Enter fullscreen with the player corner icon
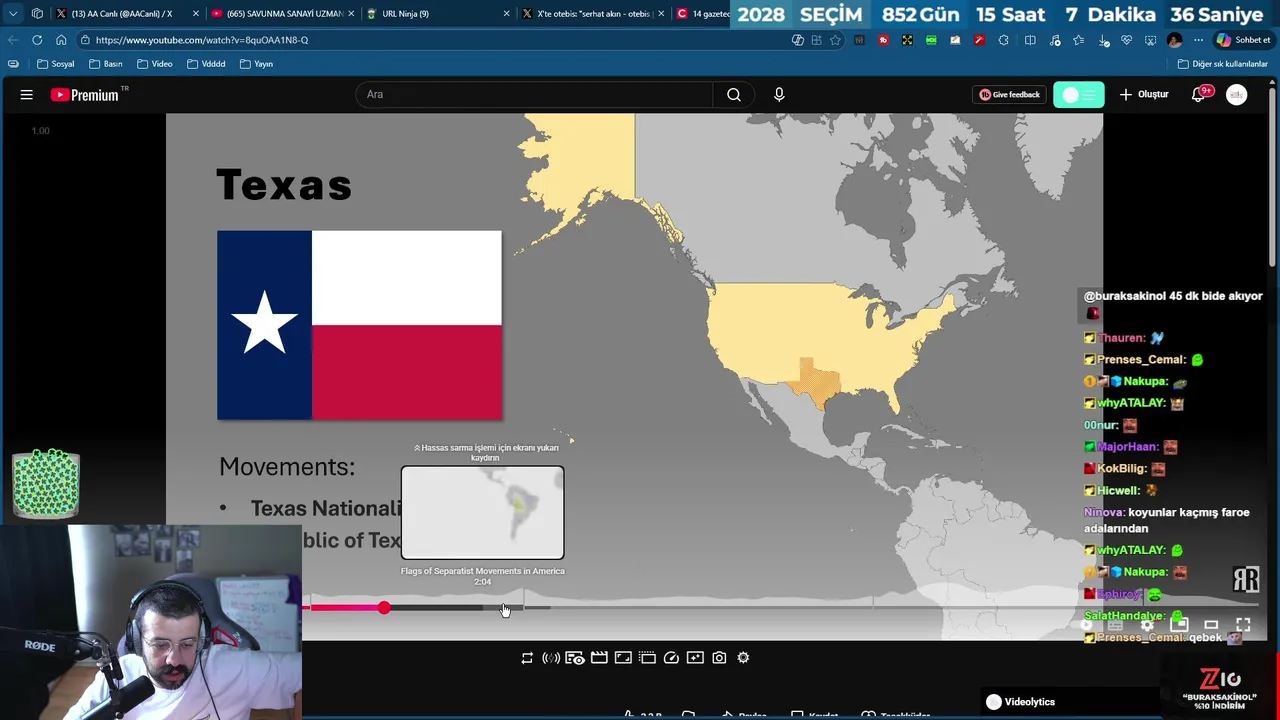The width and height of the screenshot is (1280, 720). coord(1243,625)
